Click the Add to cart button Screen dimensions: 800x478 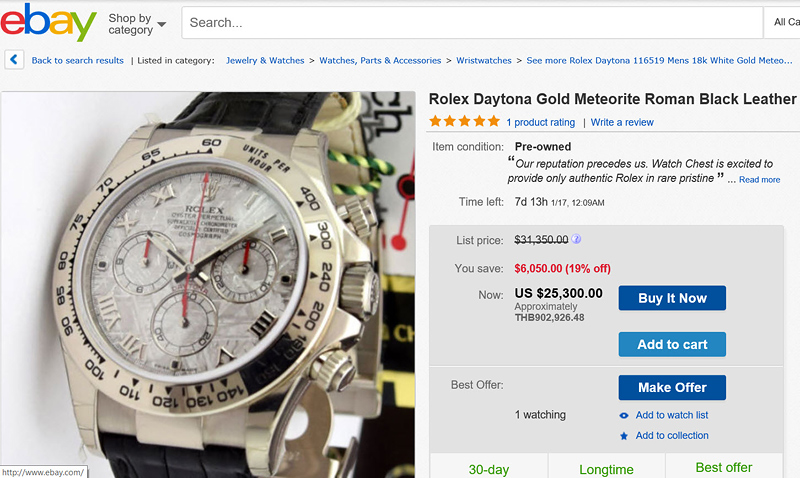click(672, 344)
